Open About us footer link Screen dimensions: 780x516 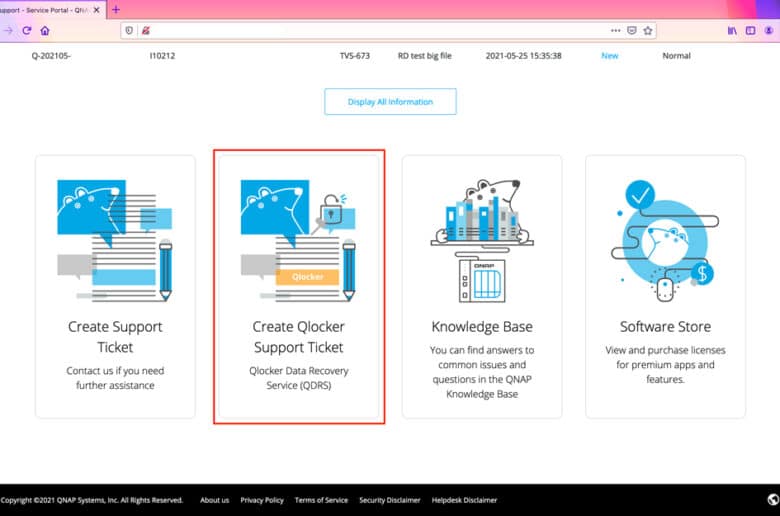(x=214, y=500)
